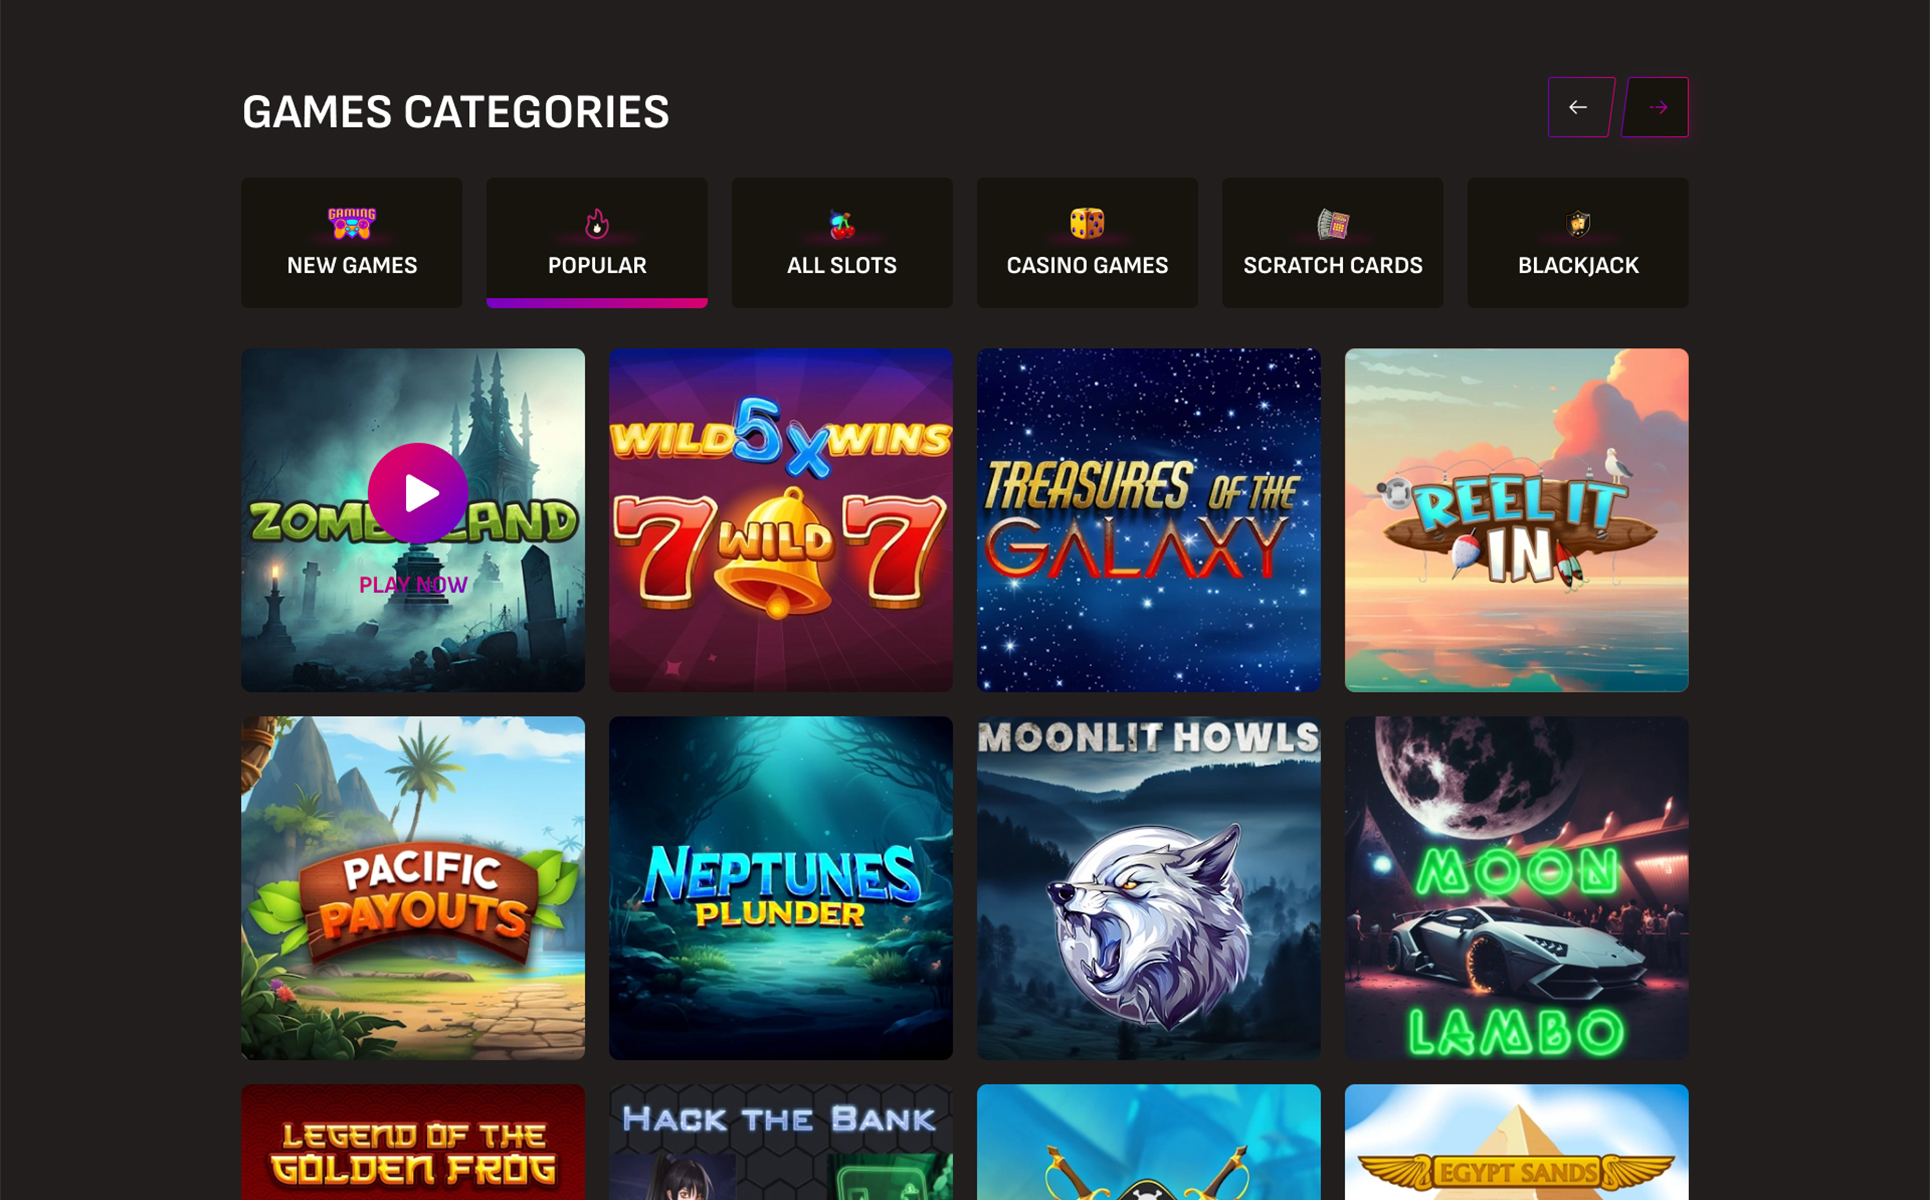Open Treasures of the Galaxy game
This screenshot has height=1200, width=1930.
click(x=1149, y=520)
